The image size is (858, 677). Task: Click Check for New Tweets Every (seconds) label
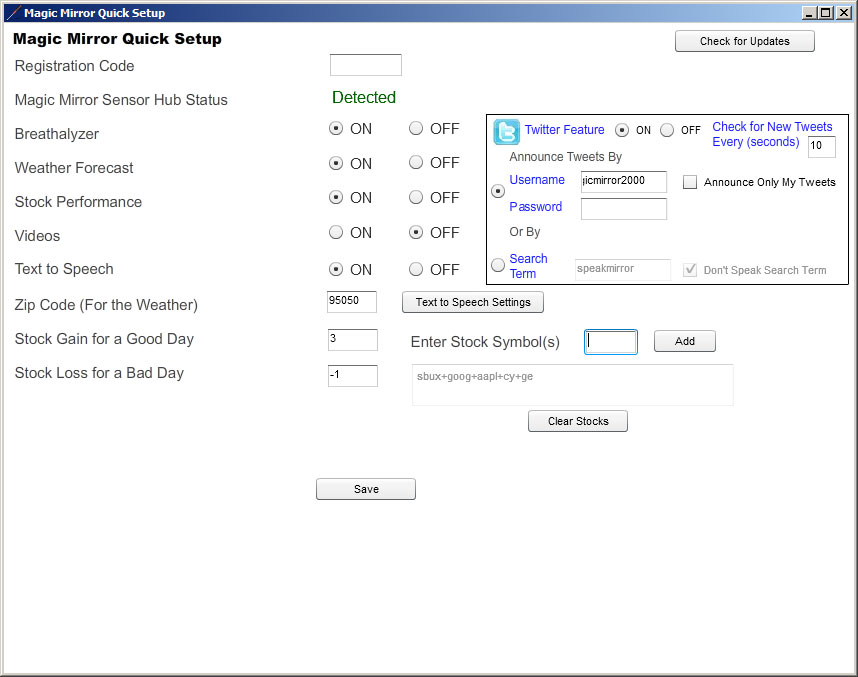pos(772,134)
